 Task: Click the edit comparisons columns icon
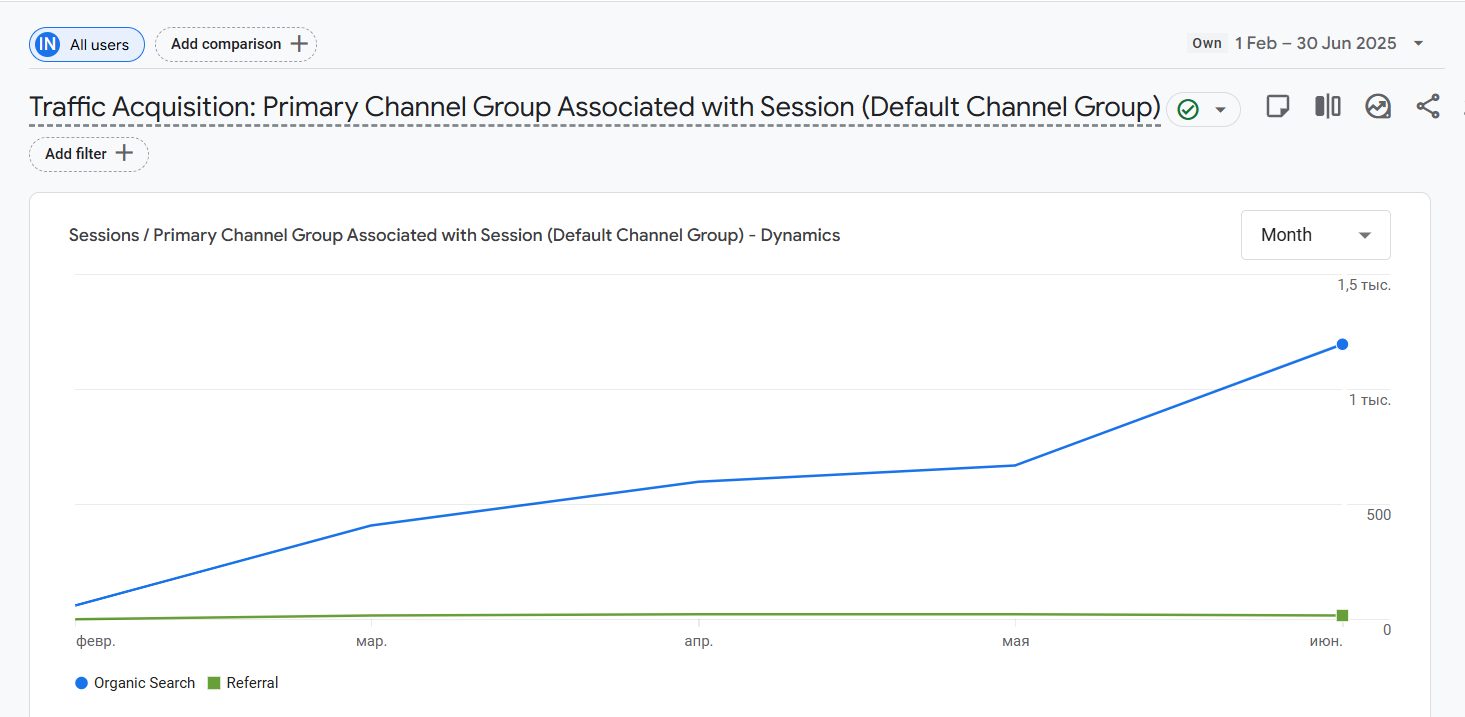coord(1327,107)
